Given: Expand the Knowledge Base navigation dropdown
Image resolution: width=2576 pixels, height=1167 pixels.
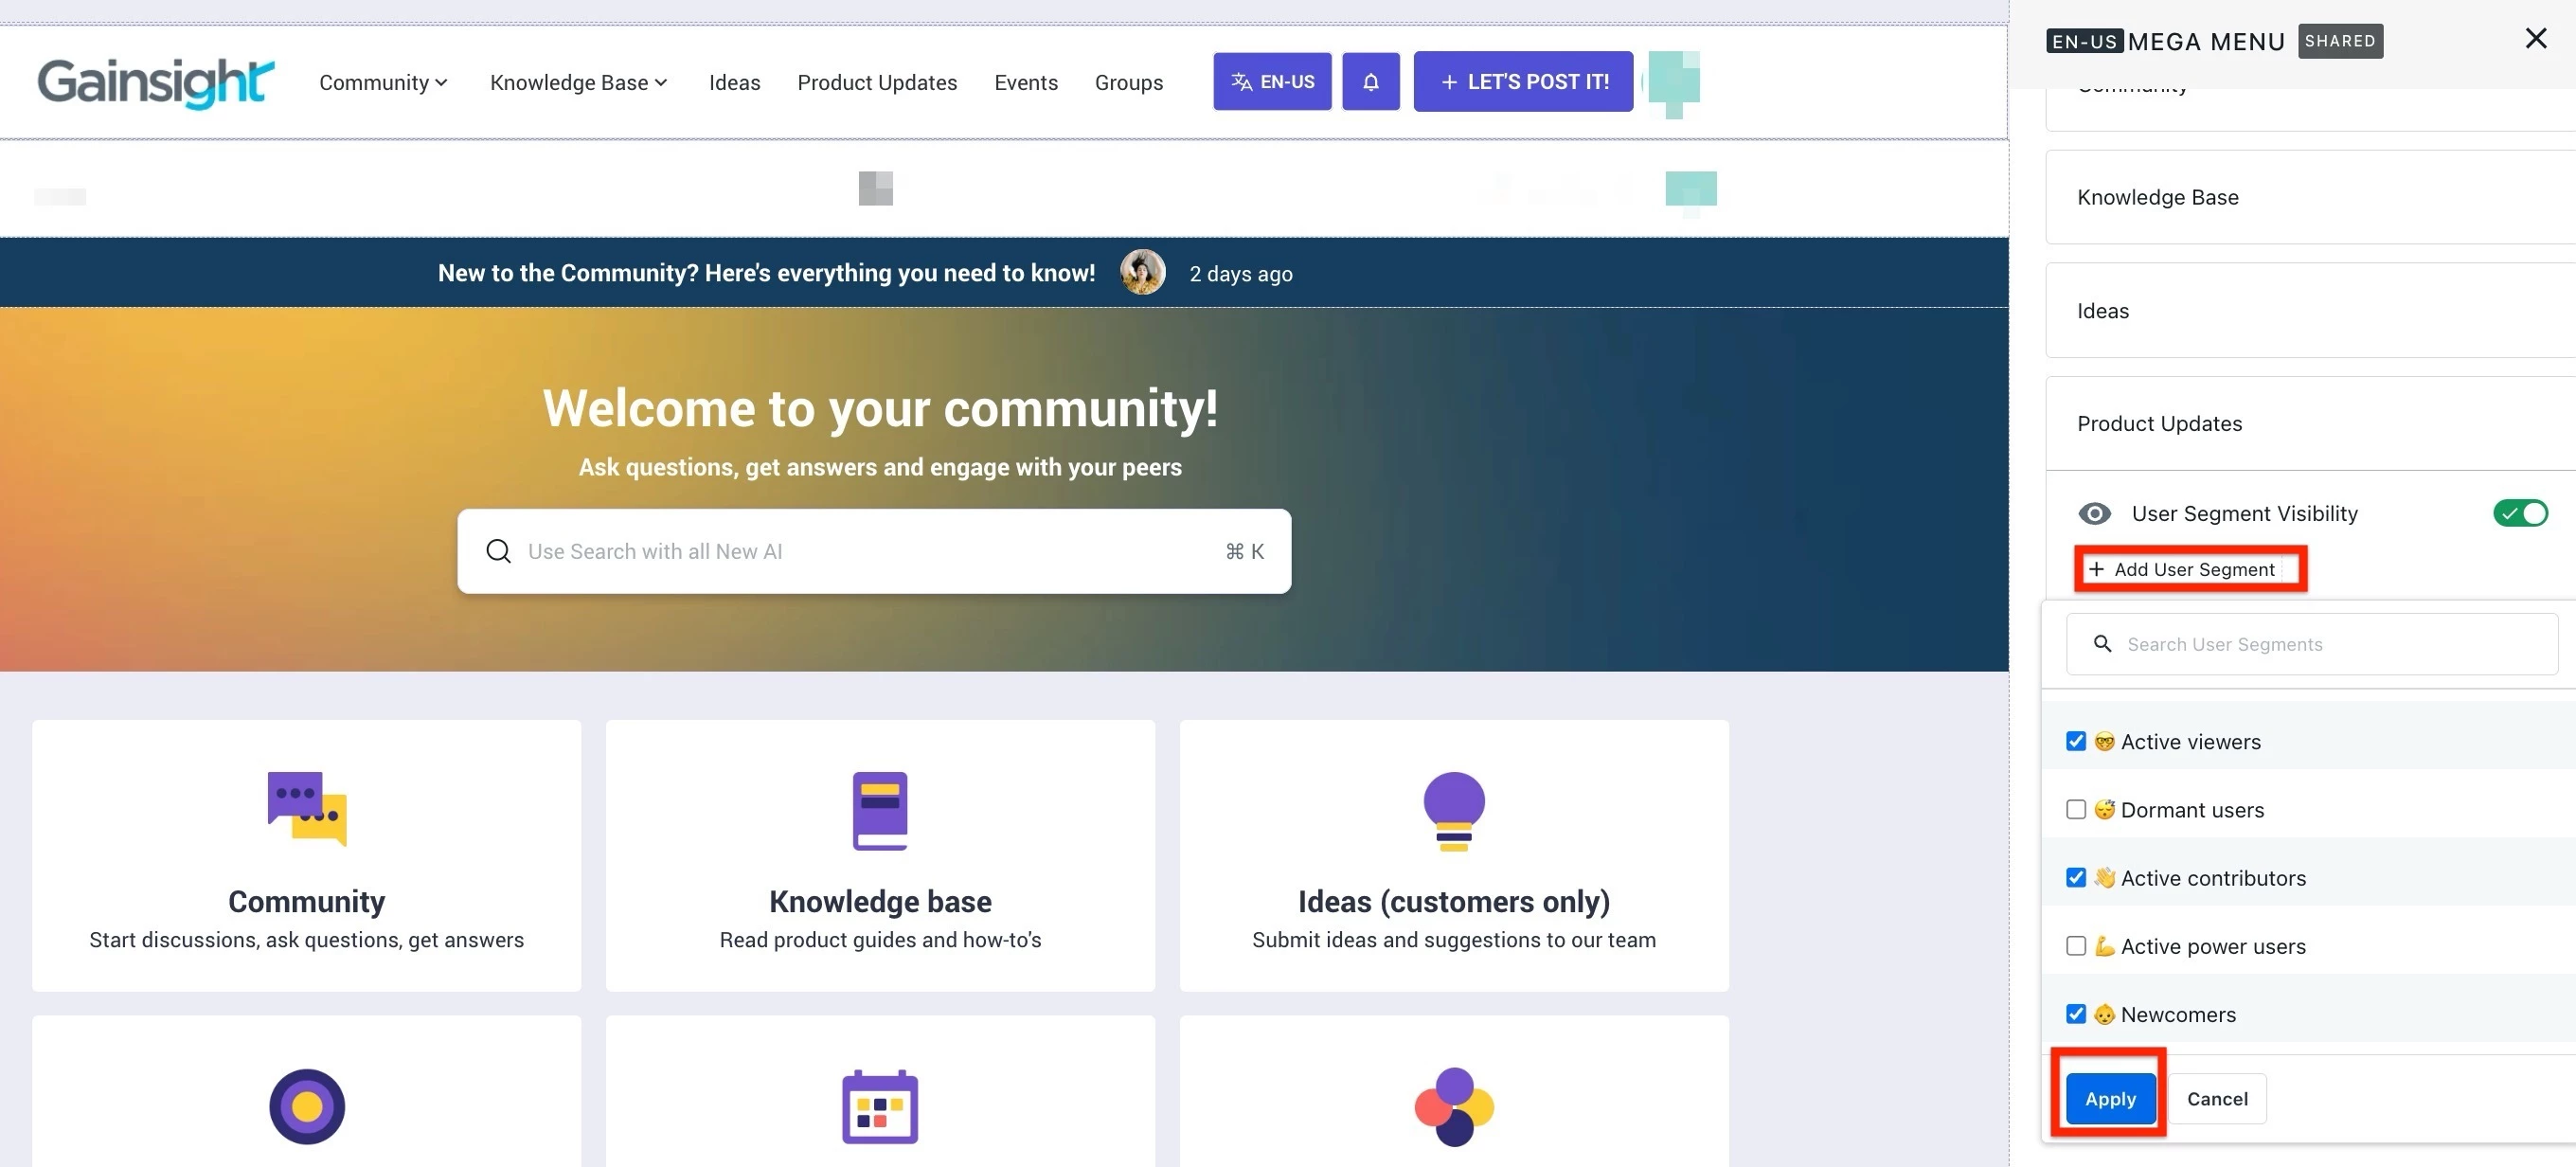Looking at the screenshot, I should pyautogui.click(x=578, y=82).
